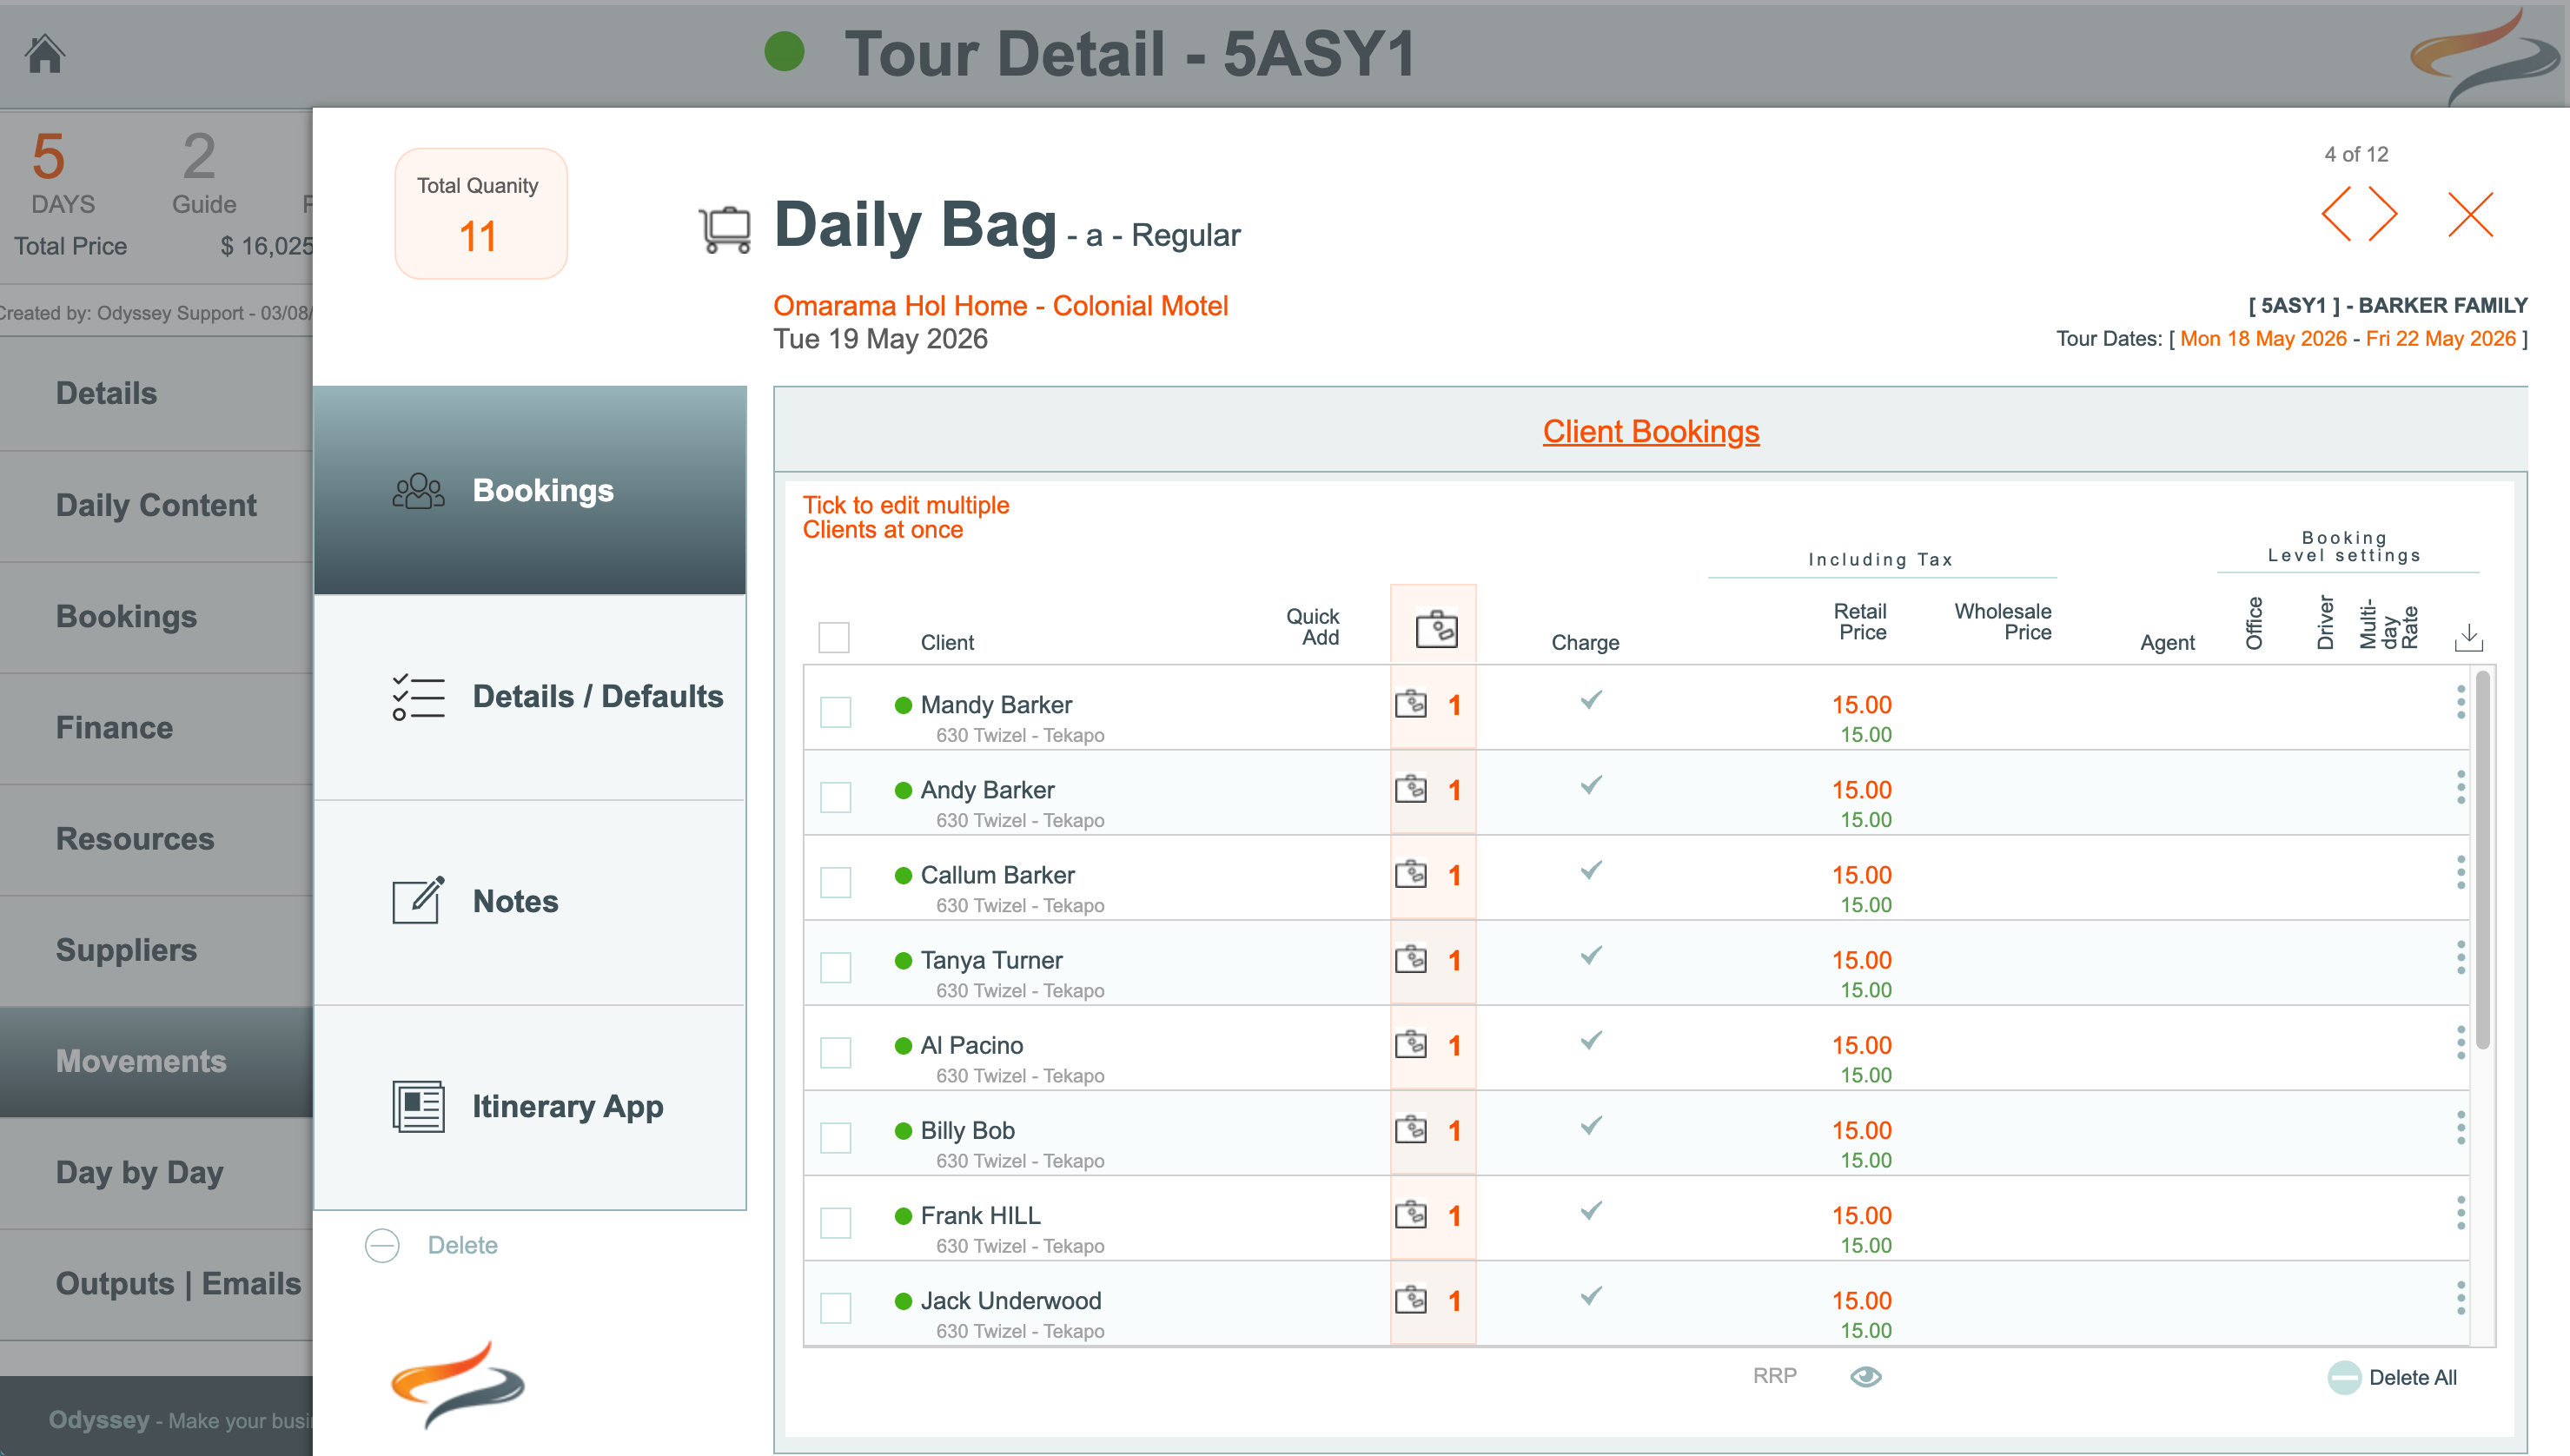Go to the home screen icon

tap(45, 54)
